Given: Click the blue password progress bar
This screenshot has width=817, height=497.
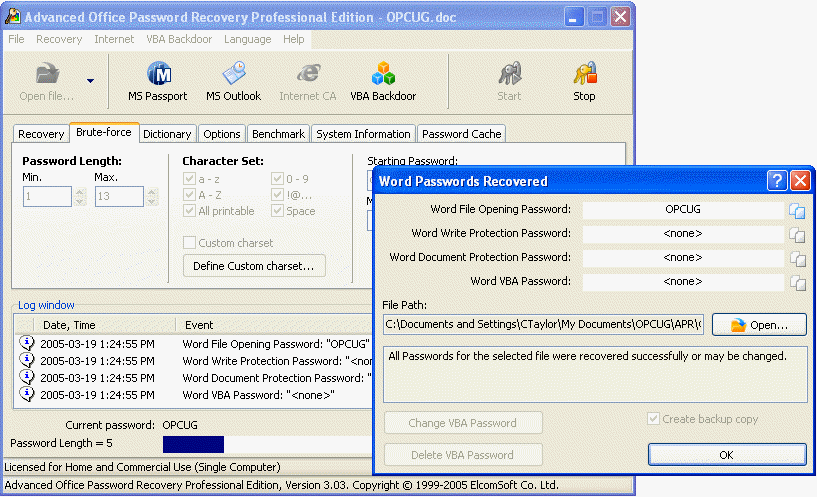Looking at the screenshot, I should pos(193,444).
